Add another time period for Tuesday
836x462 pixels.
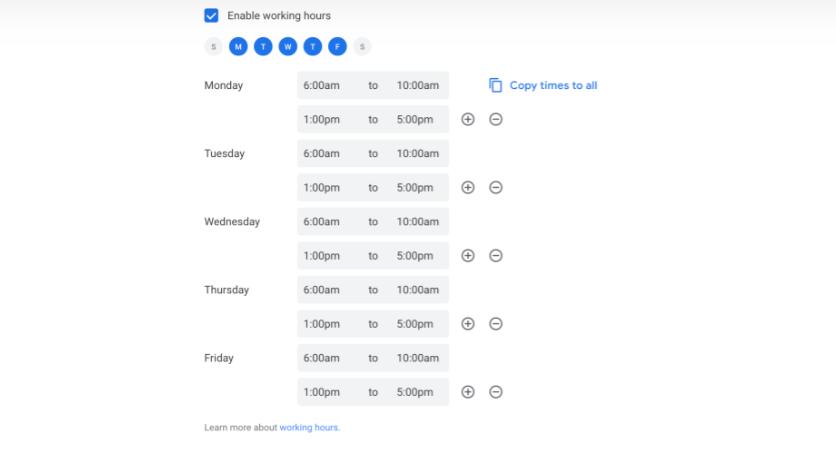coord(467,188)
